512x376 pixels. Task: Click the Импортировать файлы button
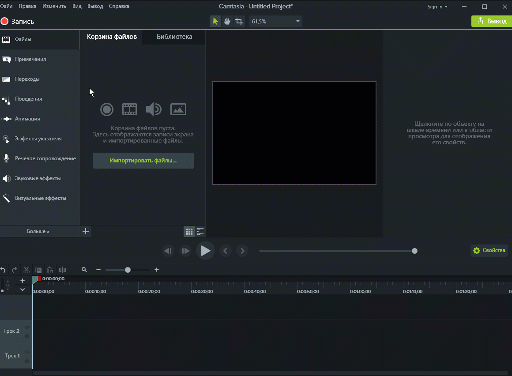coord(143,161)
